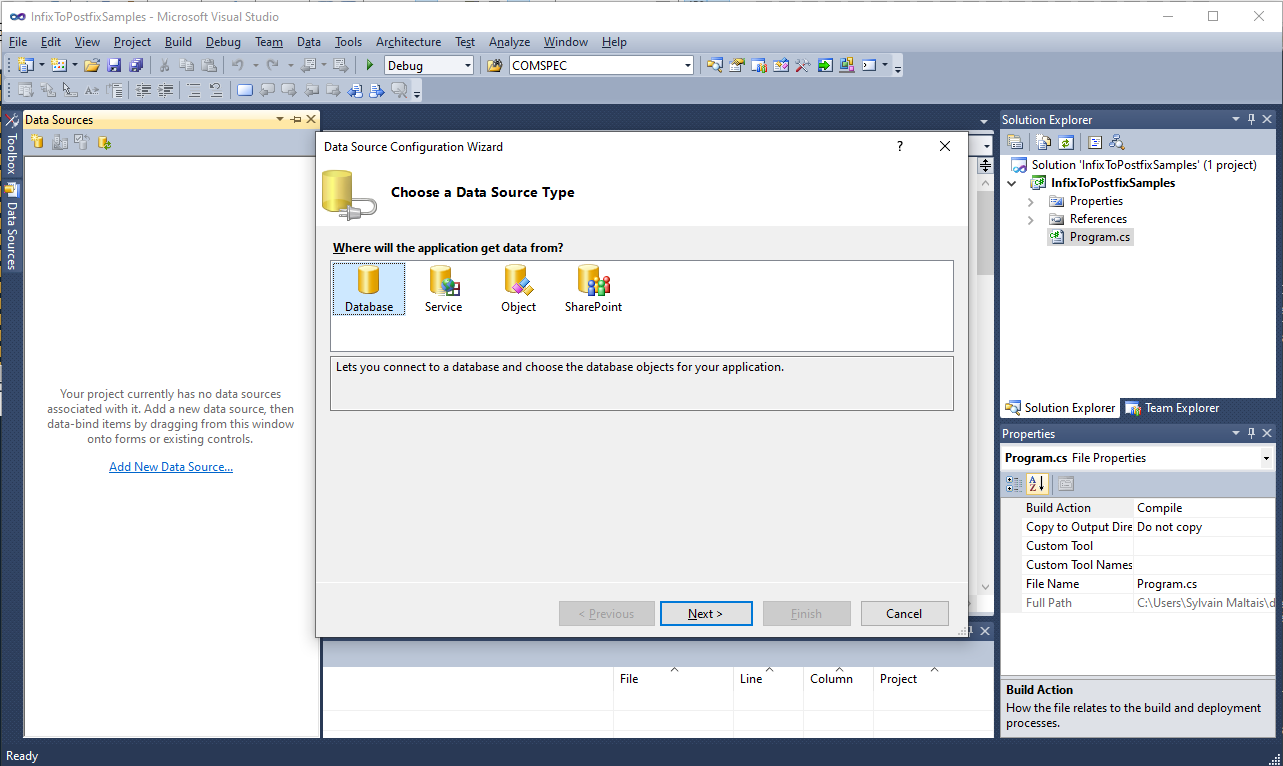Open the Architecture menu
This screenshot has width=1283, height=766.
pos(408,42)
